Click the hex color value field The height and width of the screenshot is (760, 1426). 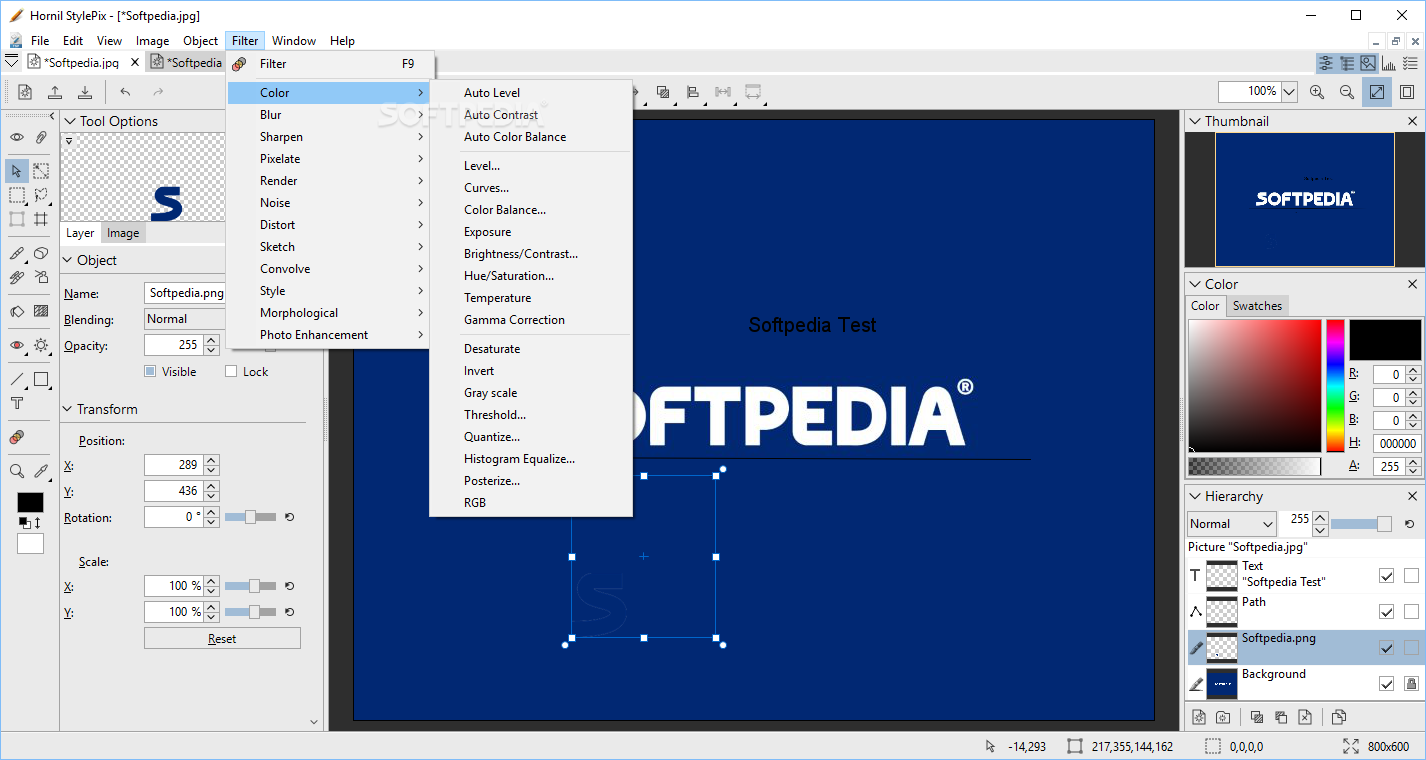[x=1398, y=443]
